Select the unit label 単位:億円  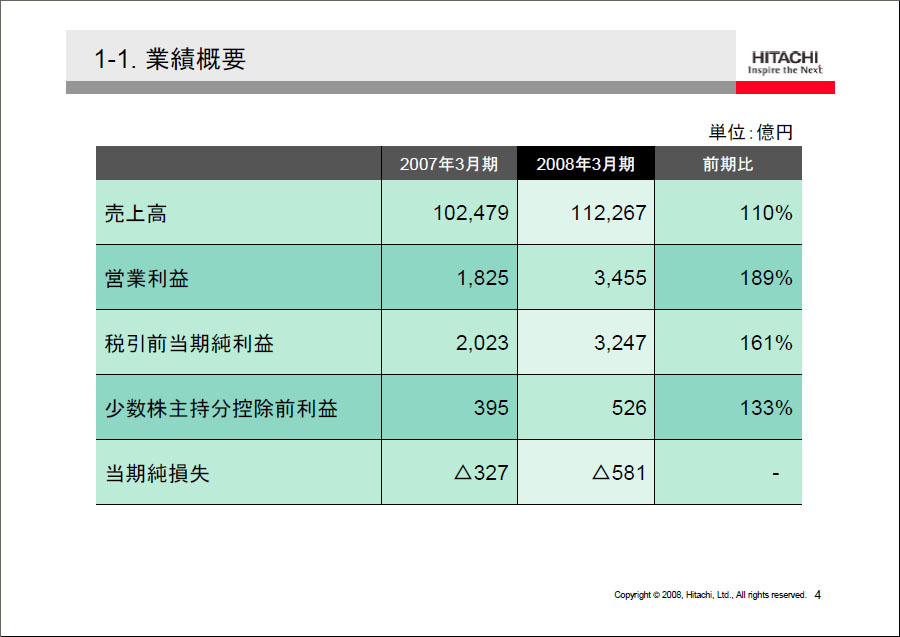751,132
